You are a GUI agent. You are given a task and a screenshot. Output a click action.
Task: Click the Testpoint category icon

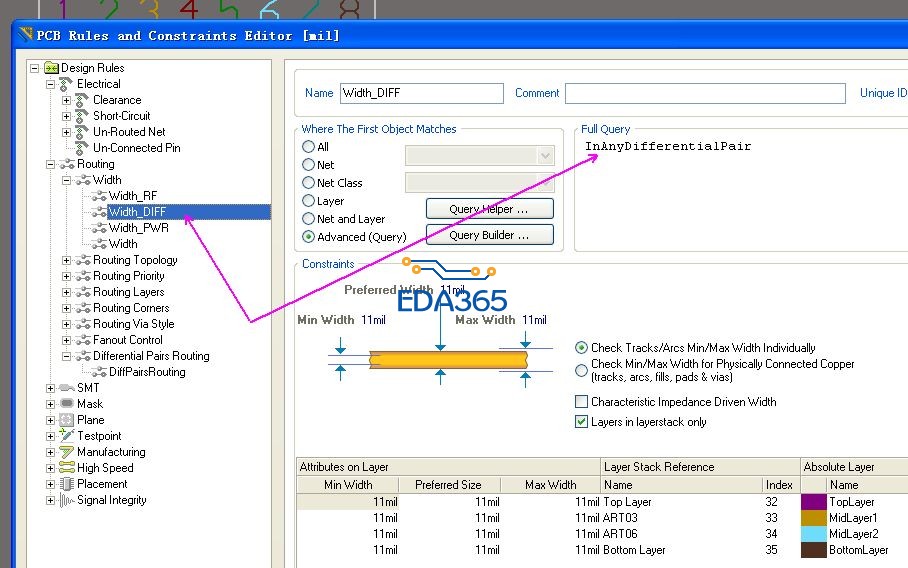[x=67, y=435]
